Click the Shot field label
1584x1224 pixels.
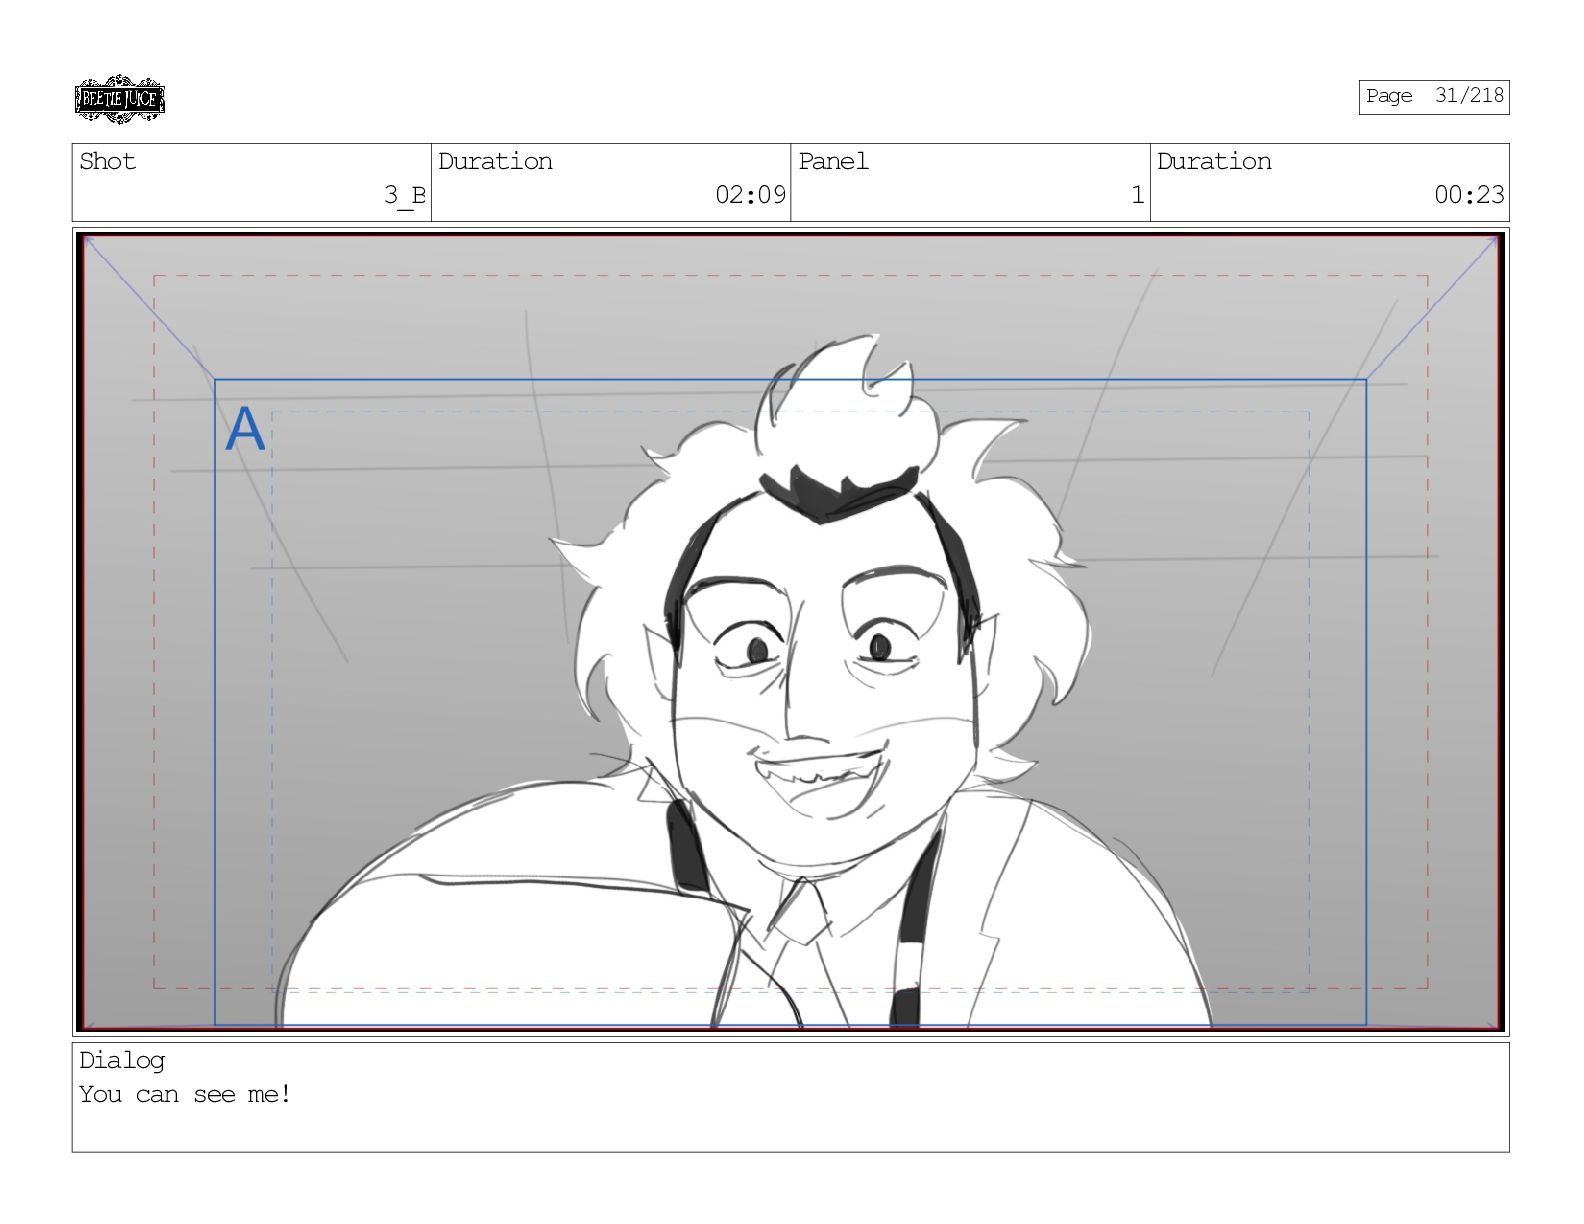107,161
